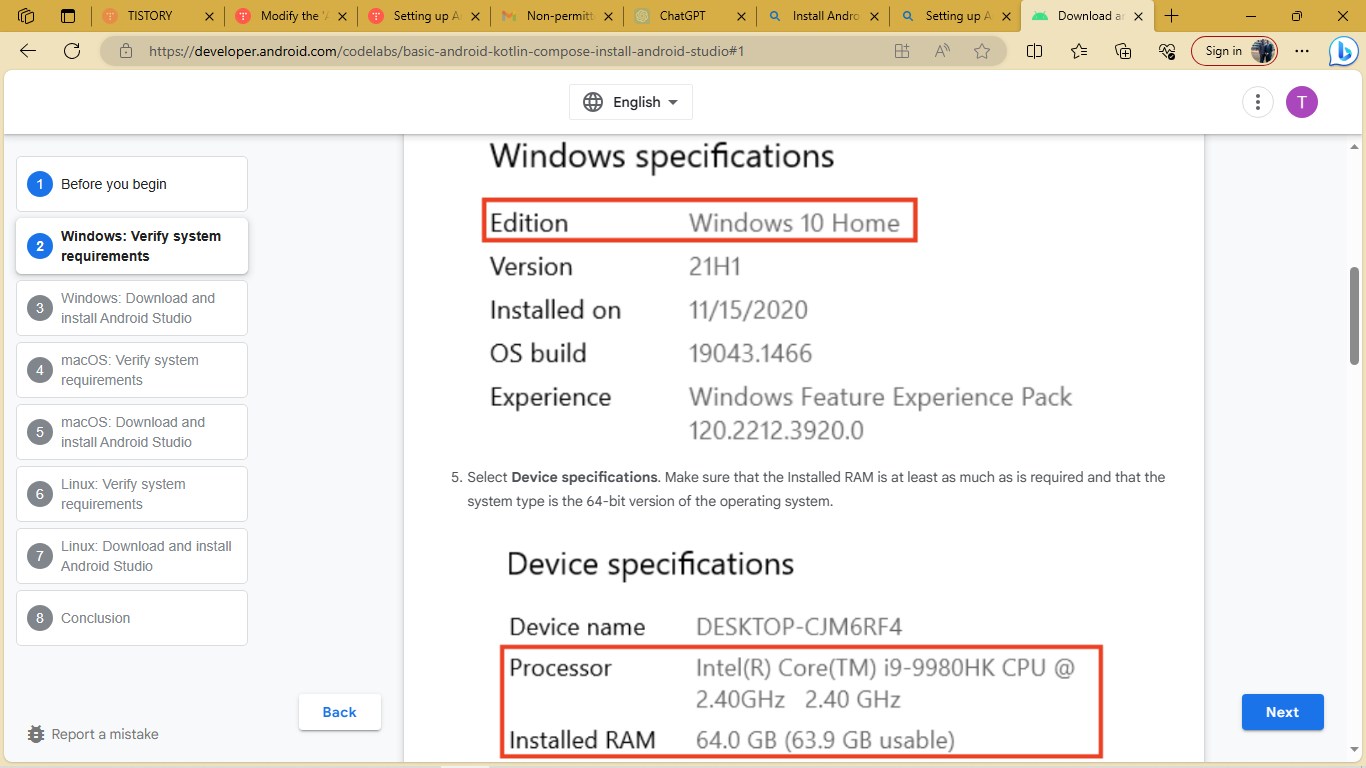Open the purple T account avatar
The height and width of the screenshot is (768, 1366).
tap(1302, 102)
